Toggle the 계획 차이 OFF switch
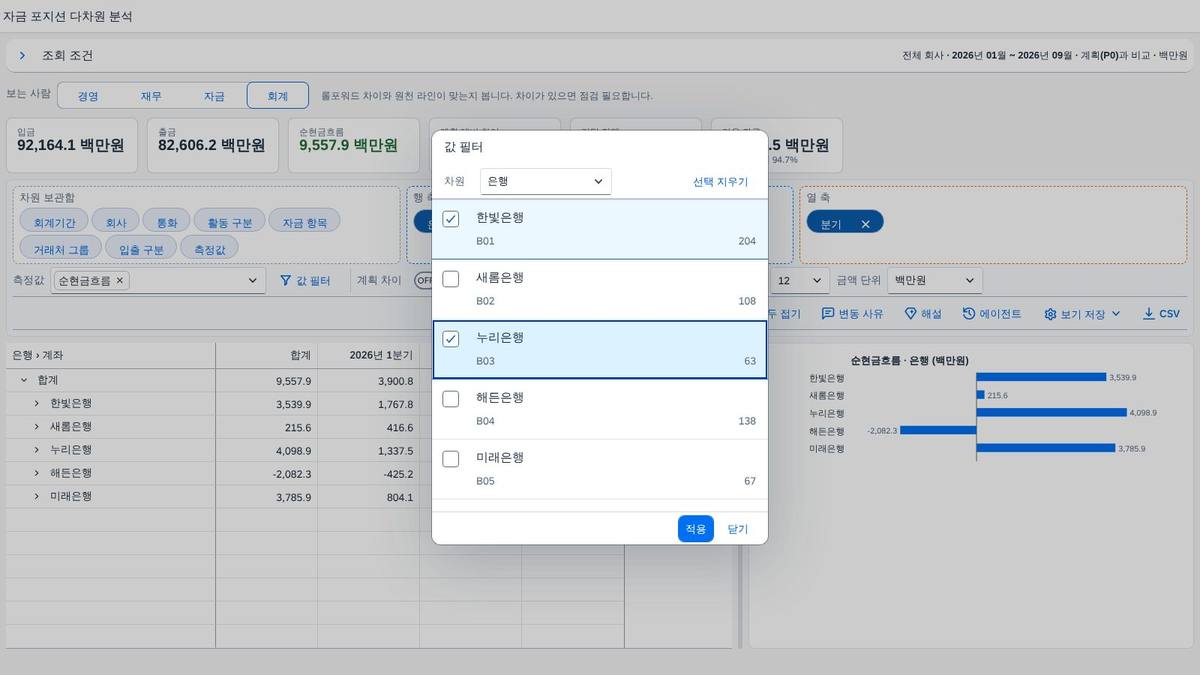Screen dimensions: 1200x675 [x=424, y=281]
